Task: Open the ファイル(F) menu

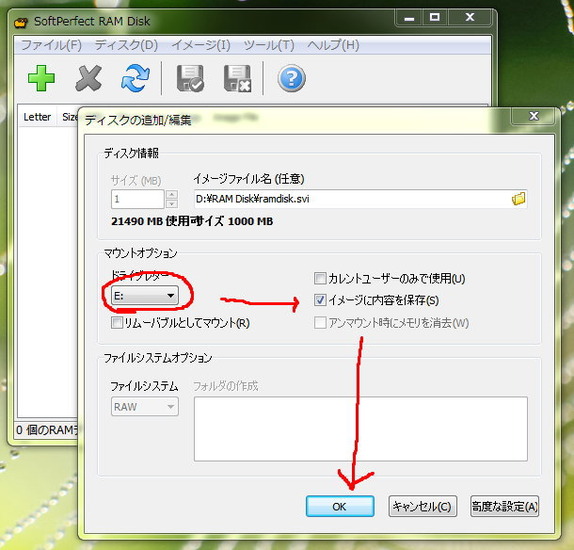Action: coord(51,45)
